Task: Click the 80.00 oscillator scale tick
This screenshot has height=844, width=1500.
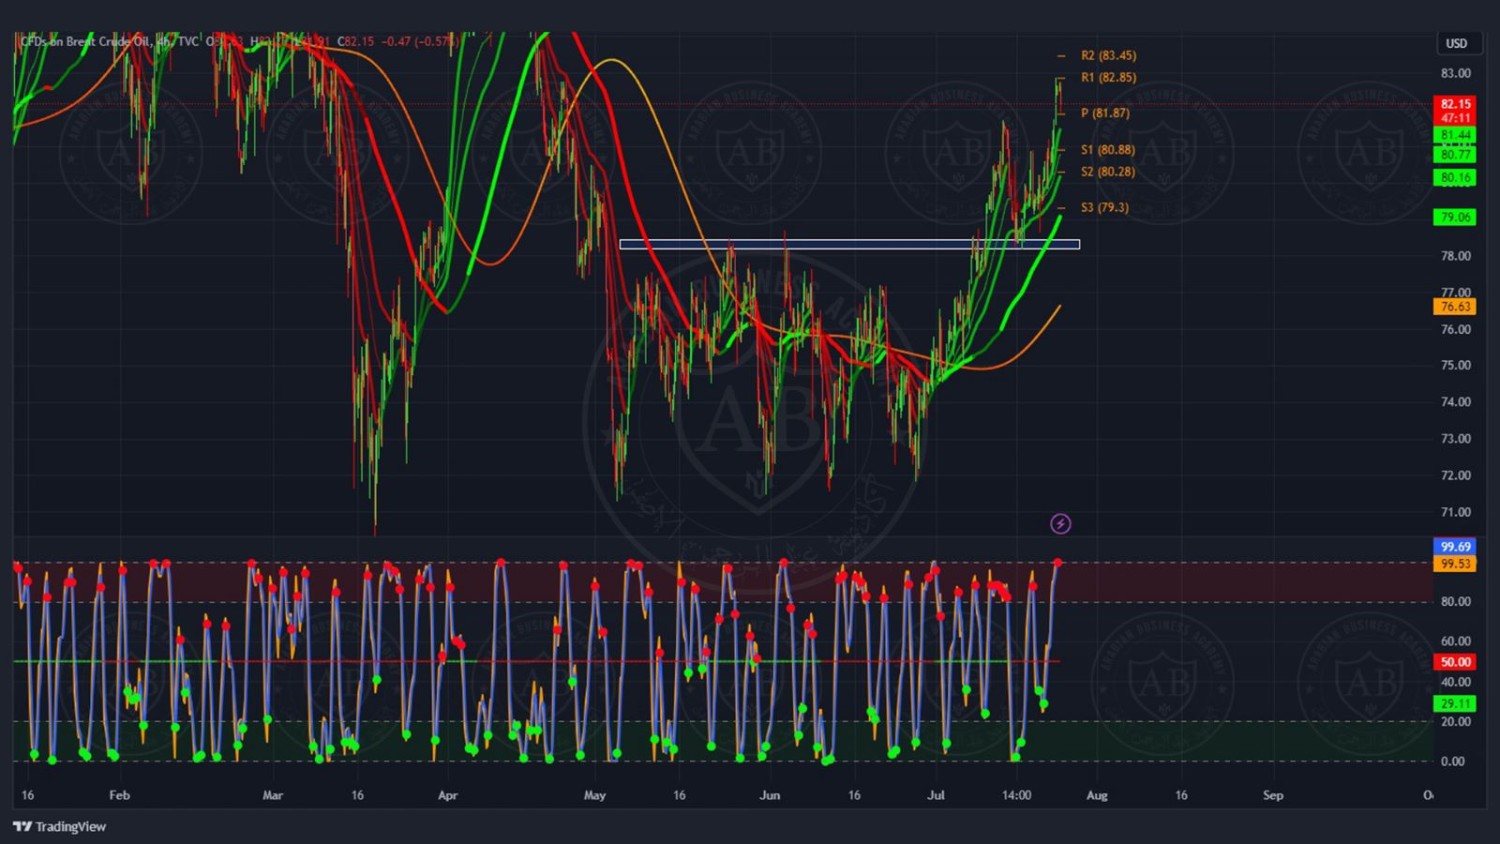Action: point(1455,601)
